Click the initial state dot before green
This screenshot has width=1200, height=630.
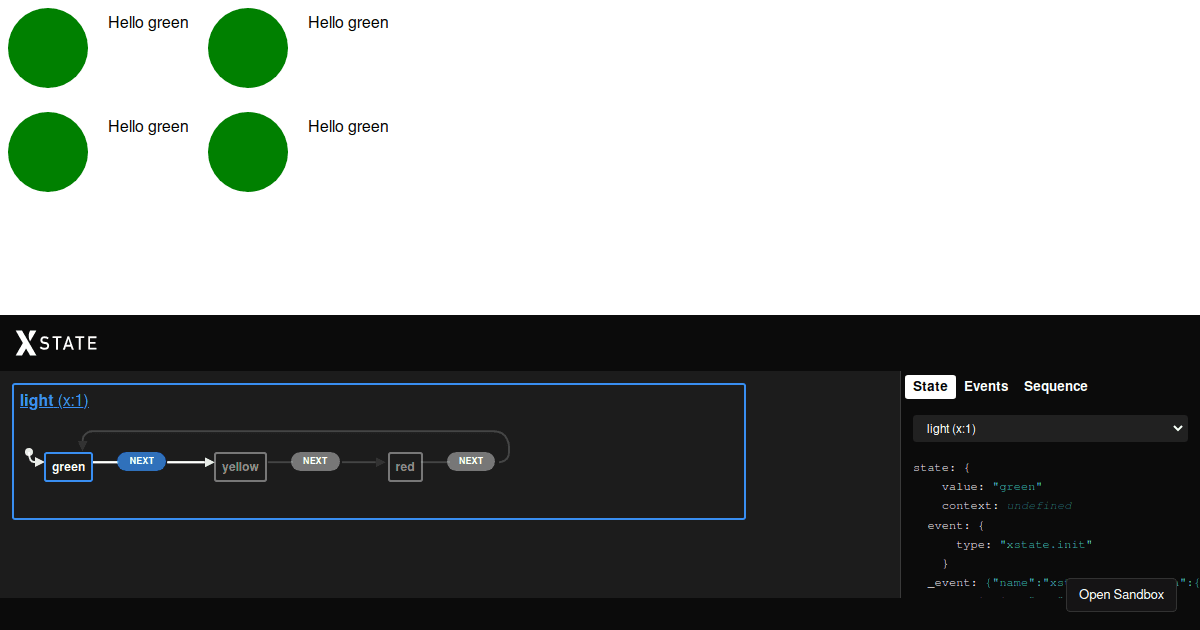(30, 452)
